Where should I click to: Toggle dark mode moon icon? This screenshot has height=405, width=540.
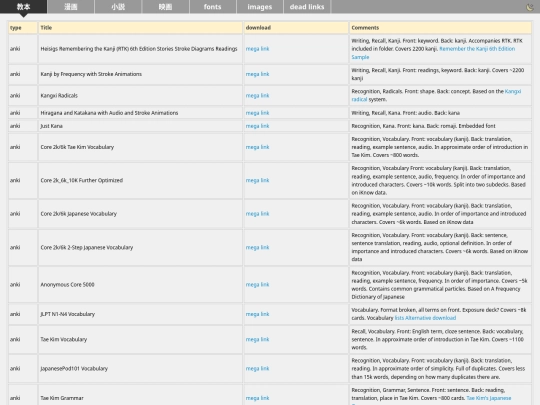[x=530, y=7]
